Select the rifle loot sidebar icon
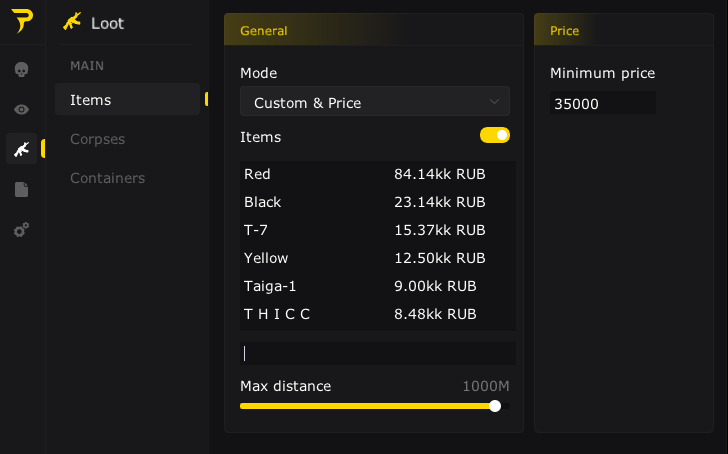Screen dimensions: 728x454 coord(21,149)
